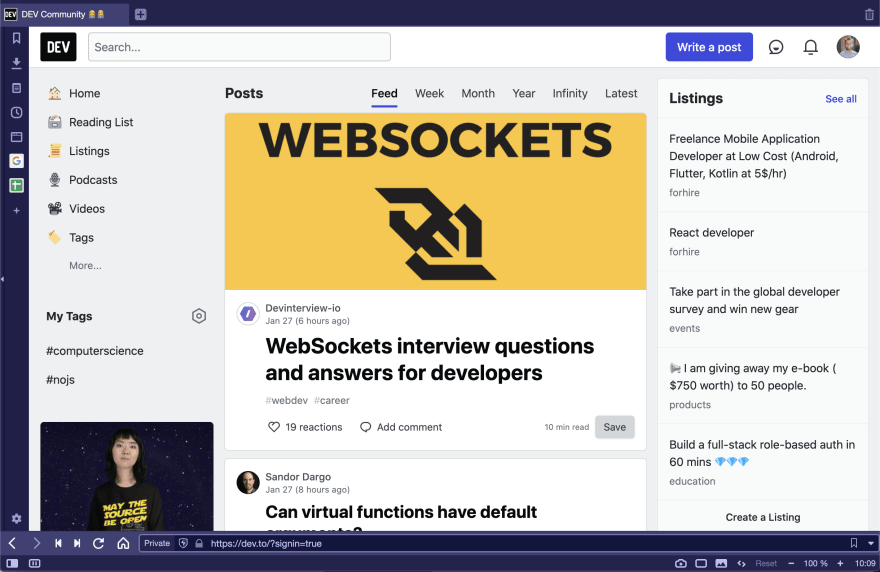
Task: Switch to the Feed tab
Action: click(x=384, y=93)
